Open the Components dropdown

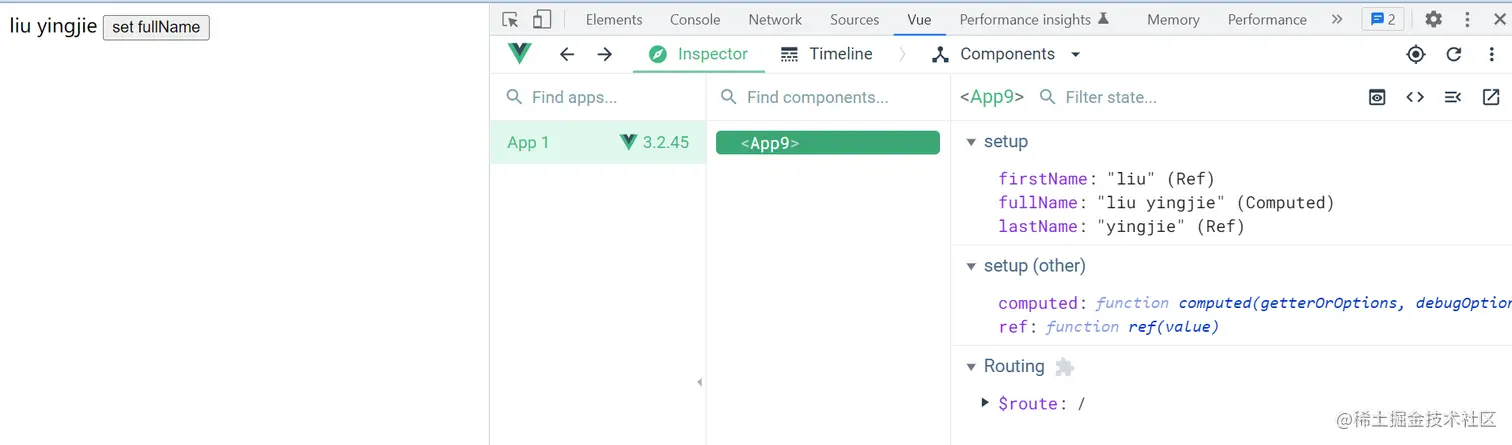(1005, 54)
